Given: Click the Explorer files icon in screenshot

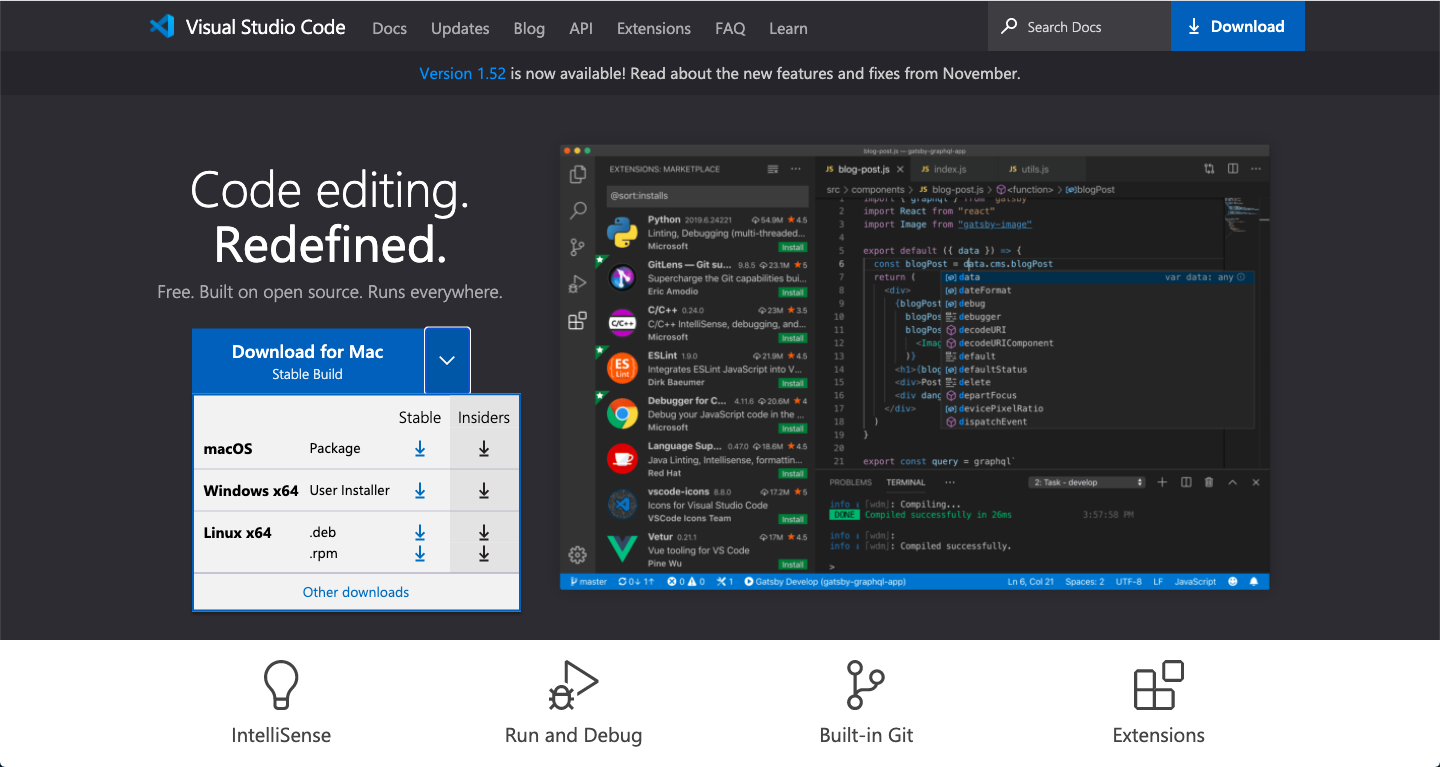Looking at the screenshot, I should (x=578, y=174).
